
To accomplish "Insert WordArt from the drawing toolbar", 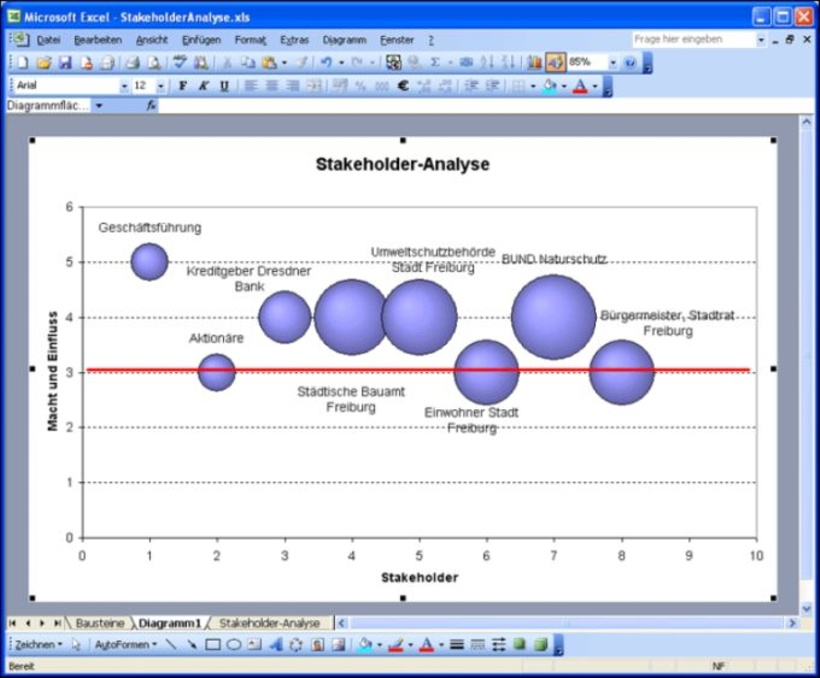I will (277, 645).
